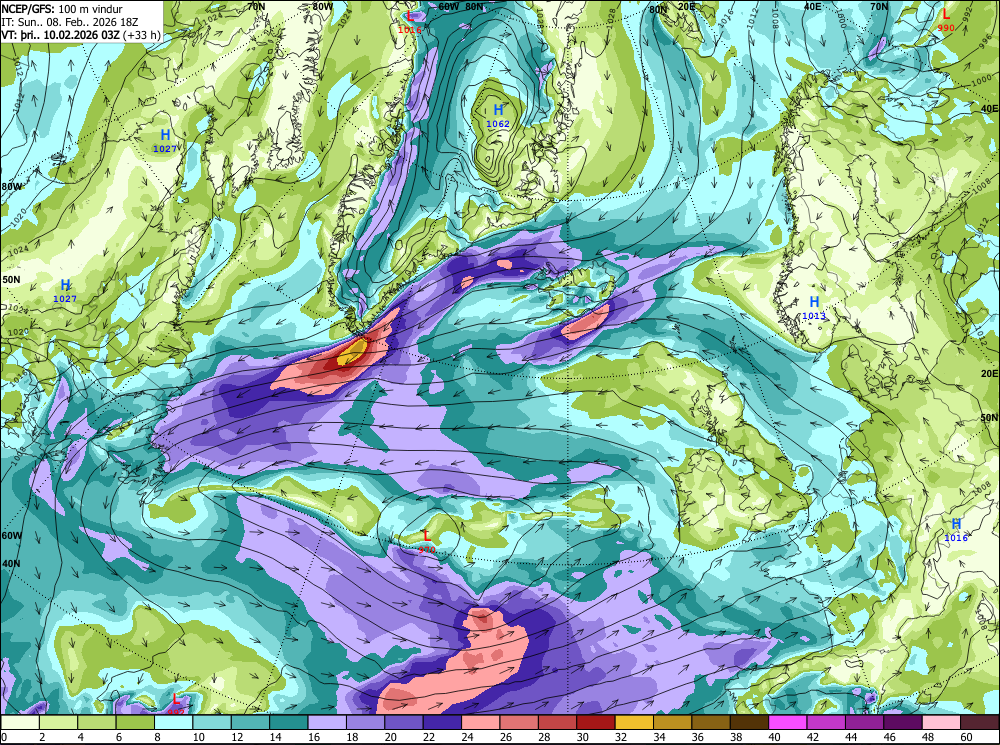
Task: Pick the pale yellow 0–2 legend swatch
Action: click(20, 722)
